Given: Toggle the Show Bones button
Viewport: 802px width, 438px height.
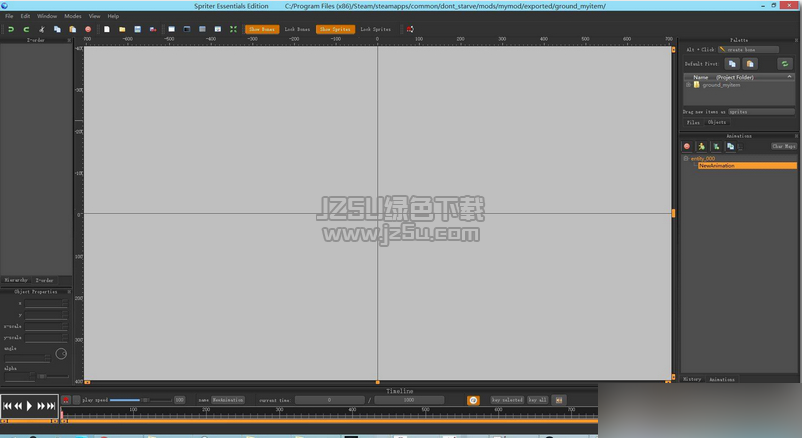Looking at the screenshot, I should tap(262, 29).
